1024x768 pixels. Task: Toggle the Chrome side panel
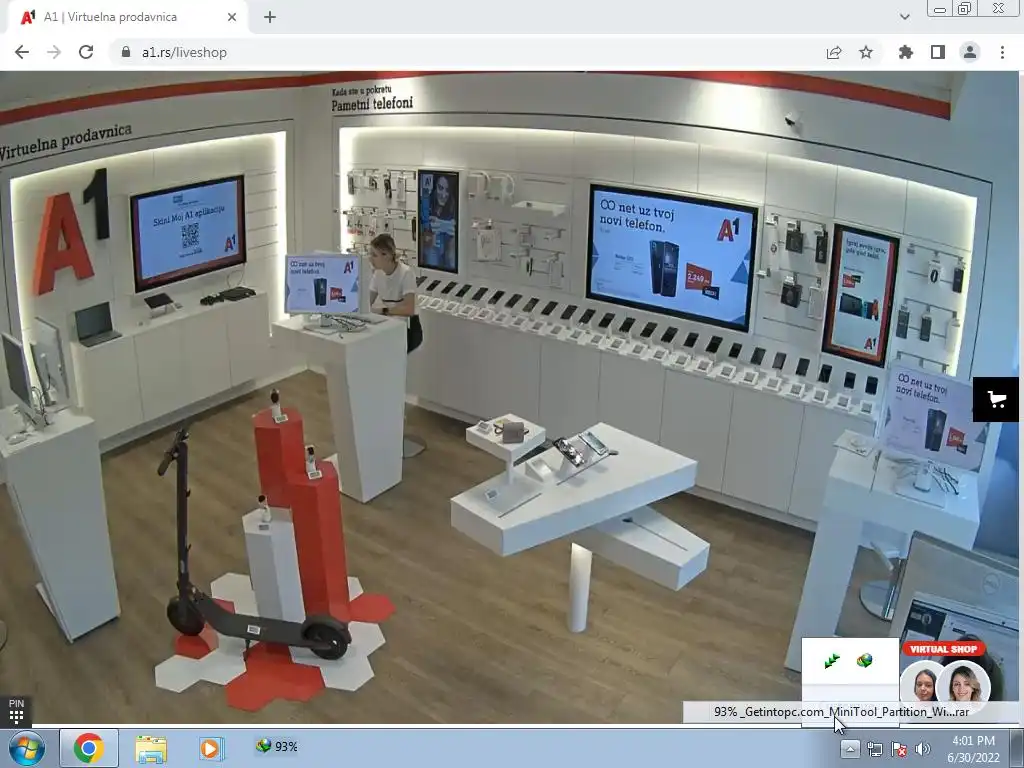pos(937,52)
